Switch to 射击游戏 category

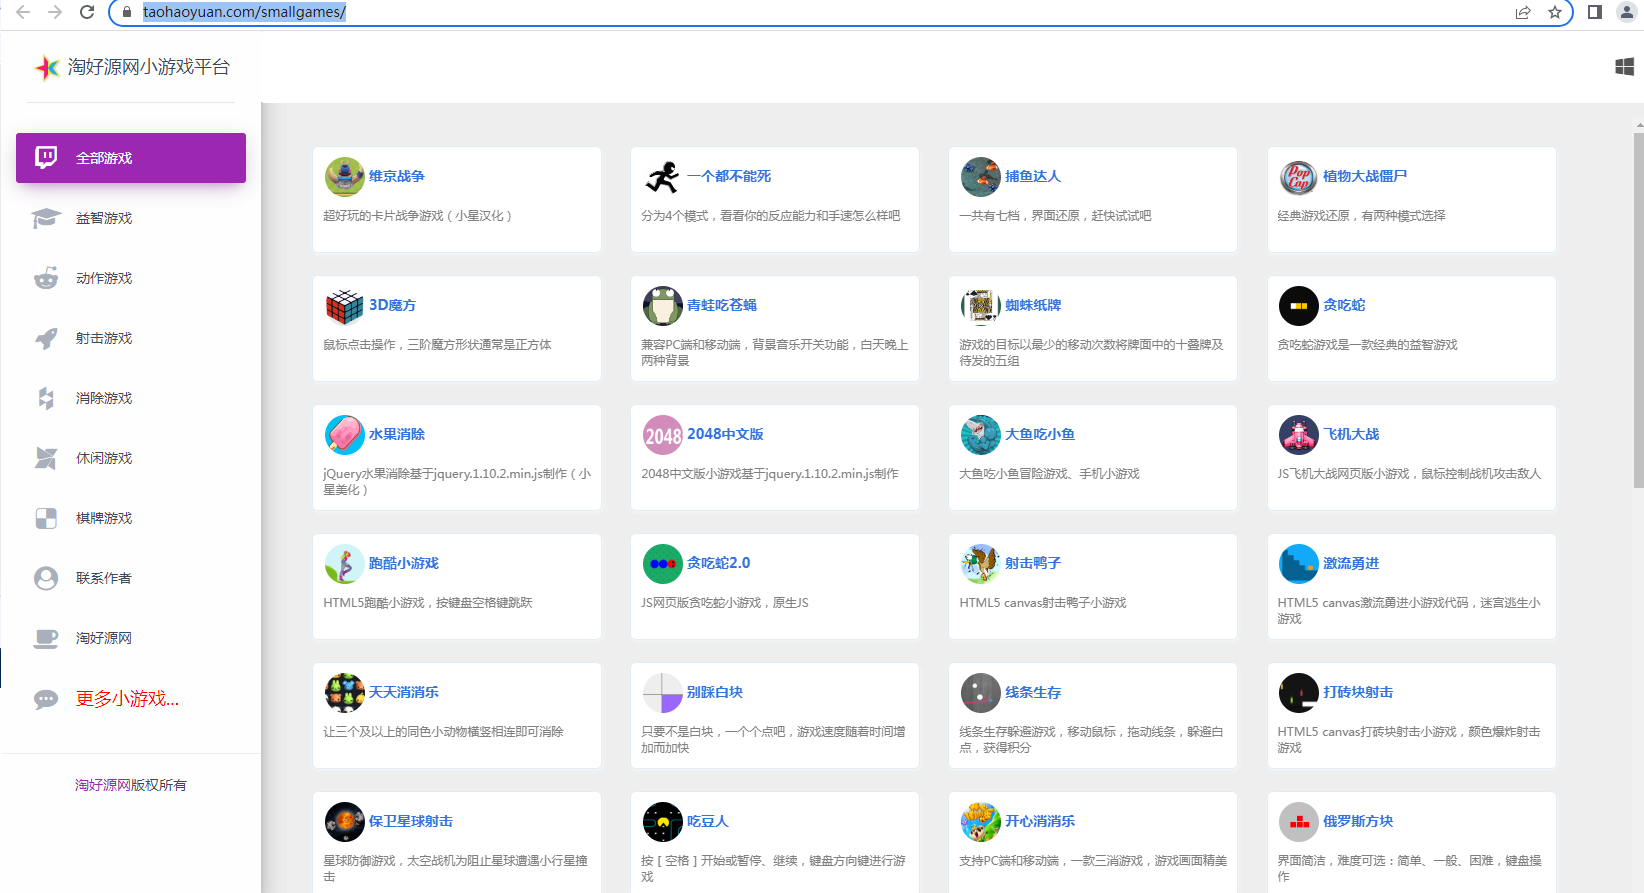pyautogui.click(x=104, y=338)
